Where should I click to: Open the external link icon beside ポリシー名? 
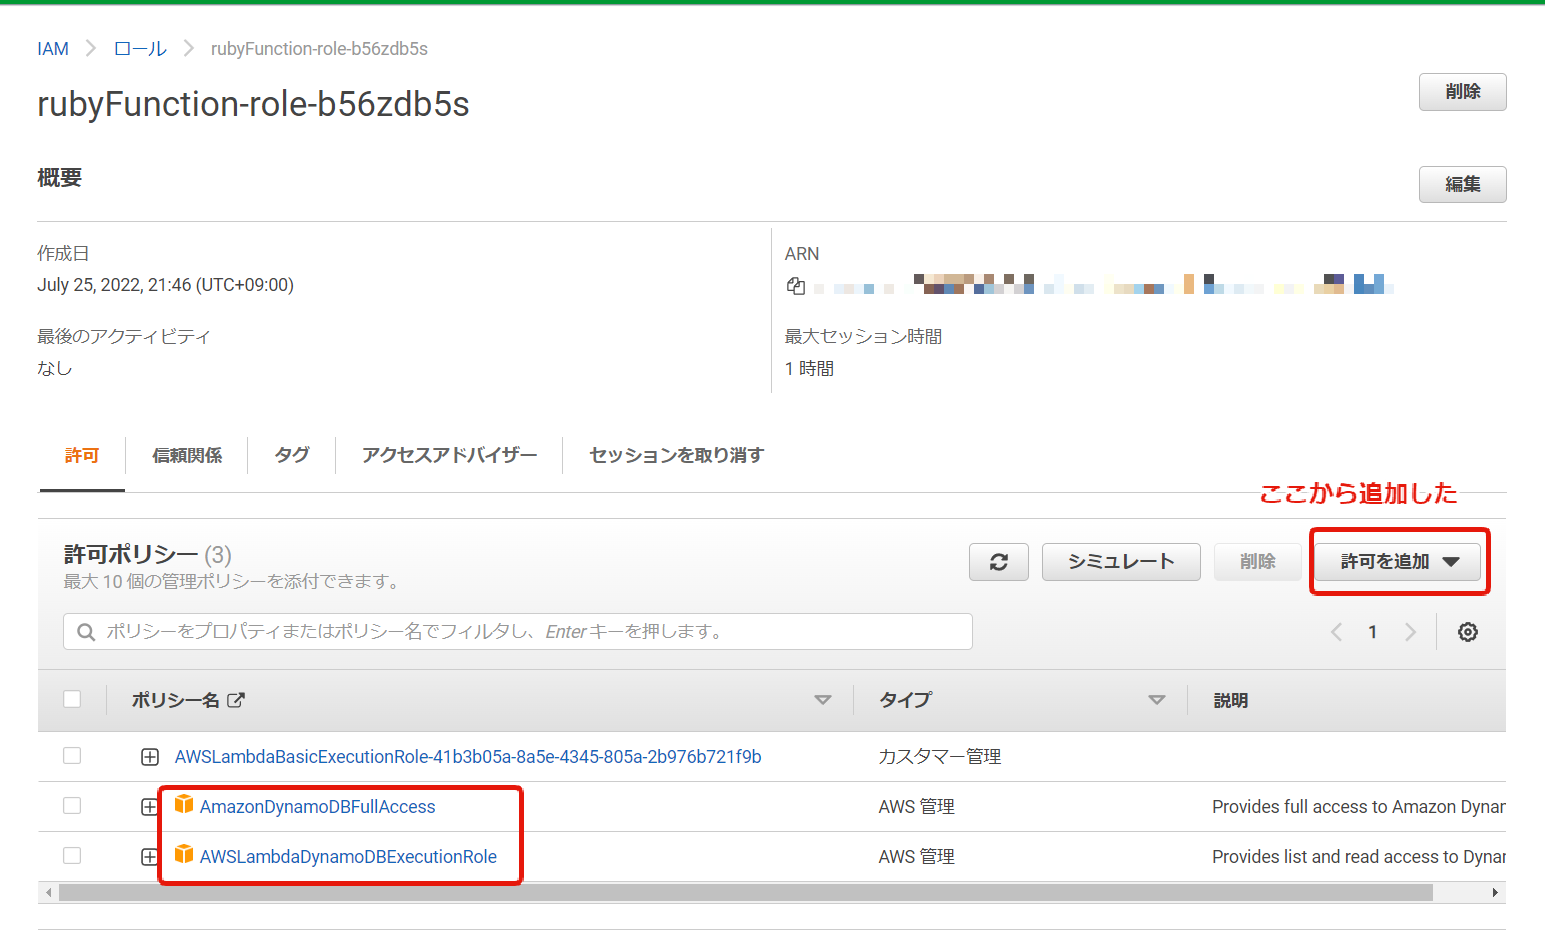(x=236, y=700)
